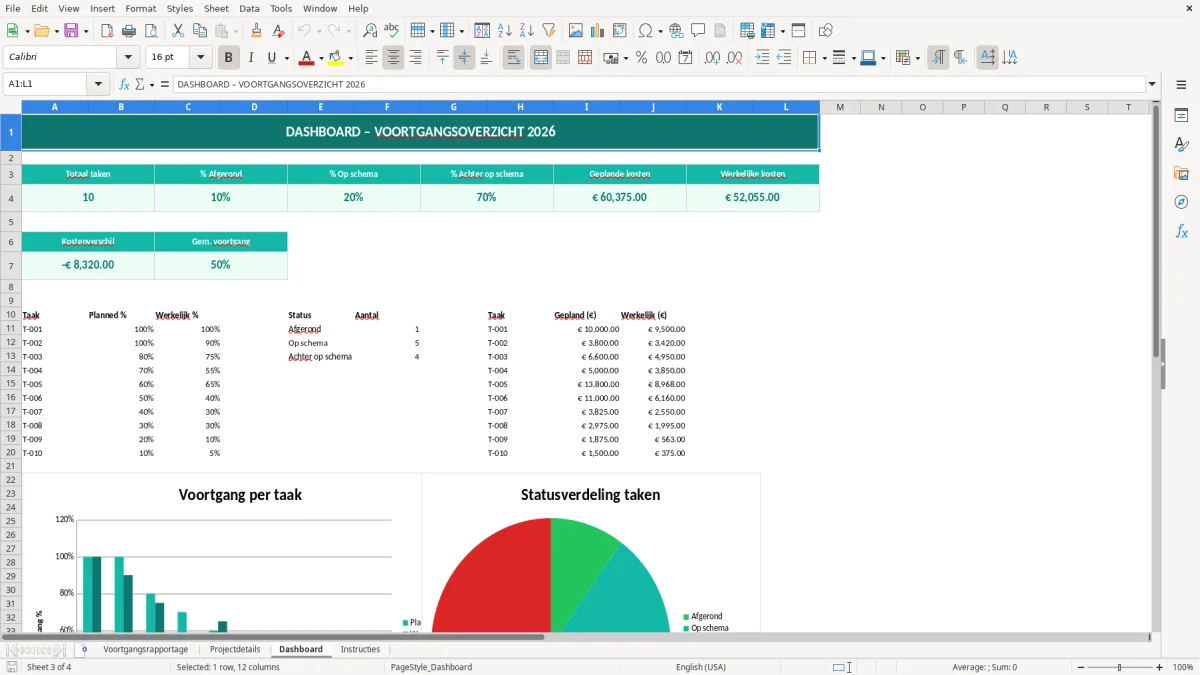Image resolution: width=1200 pixels, height=675 pixels.
Task: Click the Insert Image icon
Action: point(576,31)
